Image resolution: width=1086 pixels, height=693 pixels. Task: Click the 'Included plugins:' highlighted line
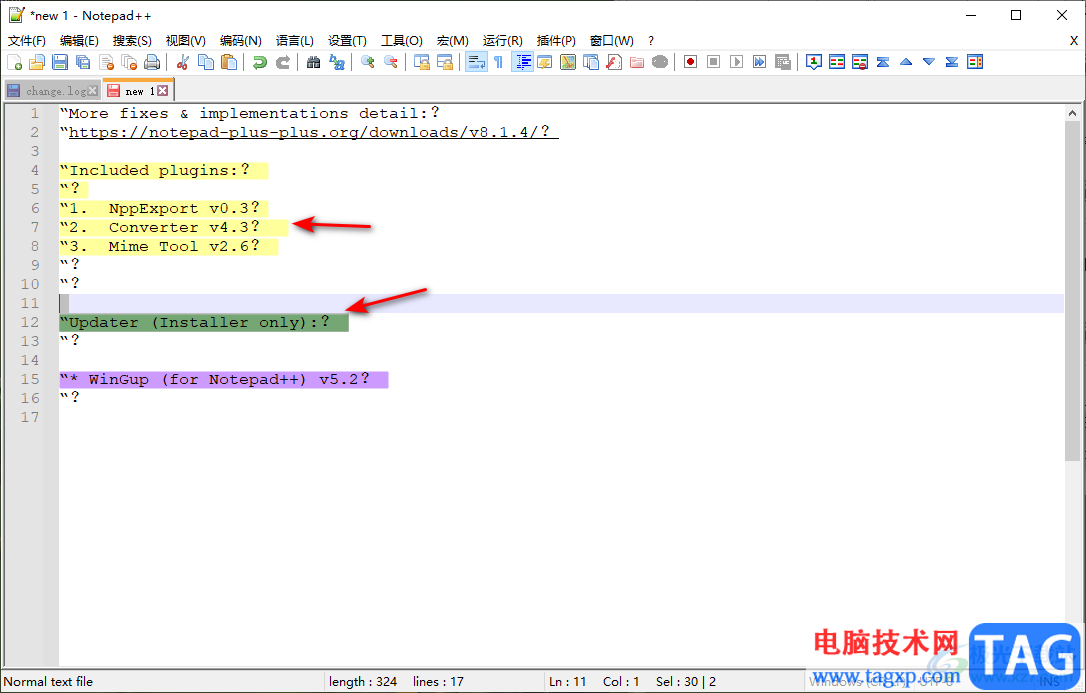[164, 170]
